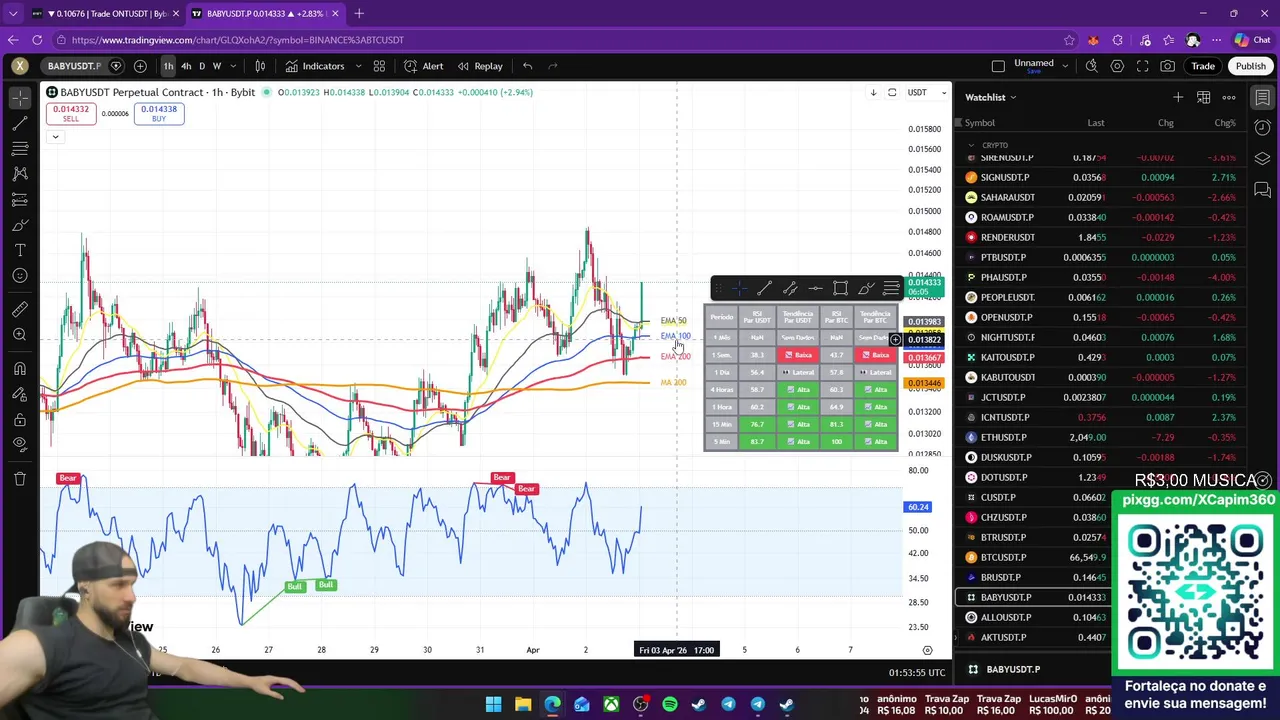Take a chart snapshot with camera icon
Viewport: 1280px width, 720px height.
tap(1167, 66)
